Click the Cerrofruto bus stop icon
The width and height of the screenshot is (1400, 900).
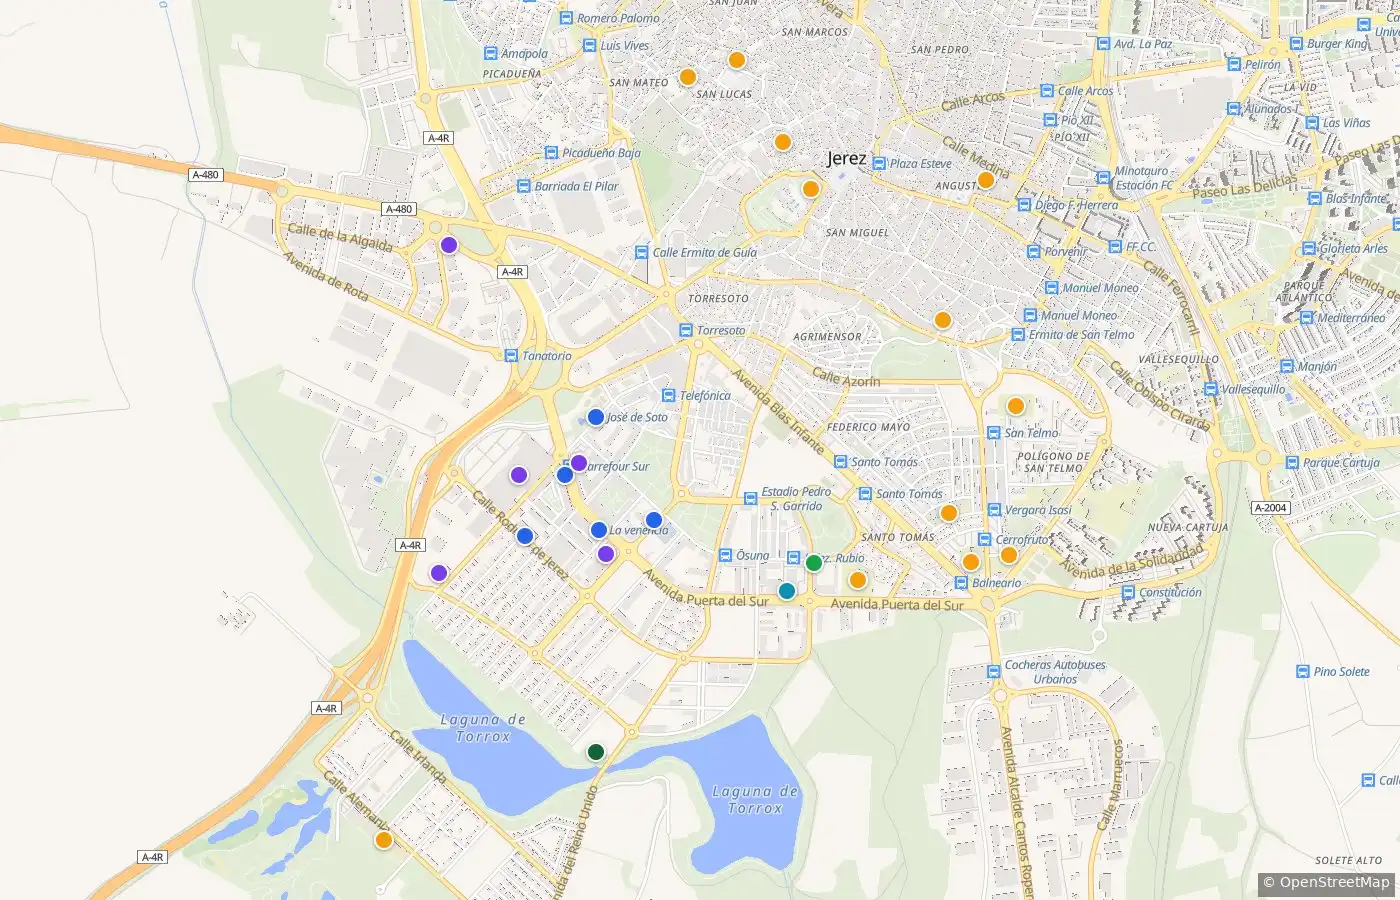[x=985, y=540]
